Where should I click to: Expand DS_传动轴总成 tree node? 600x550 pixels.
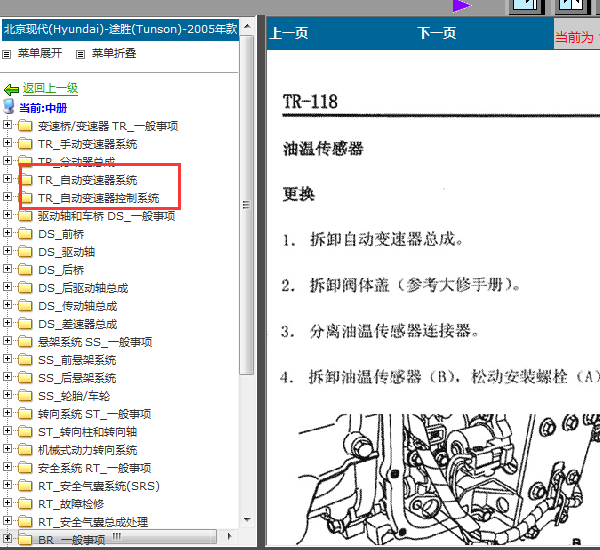[7, 304]
